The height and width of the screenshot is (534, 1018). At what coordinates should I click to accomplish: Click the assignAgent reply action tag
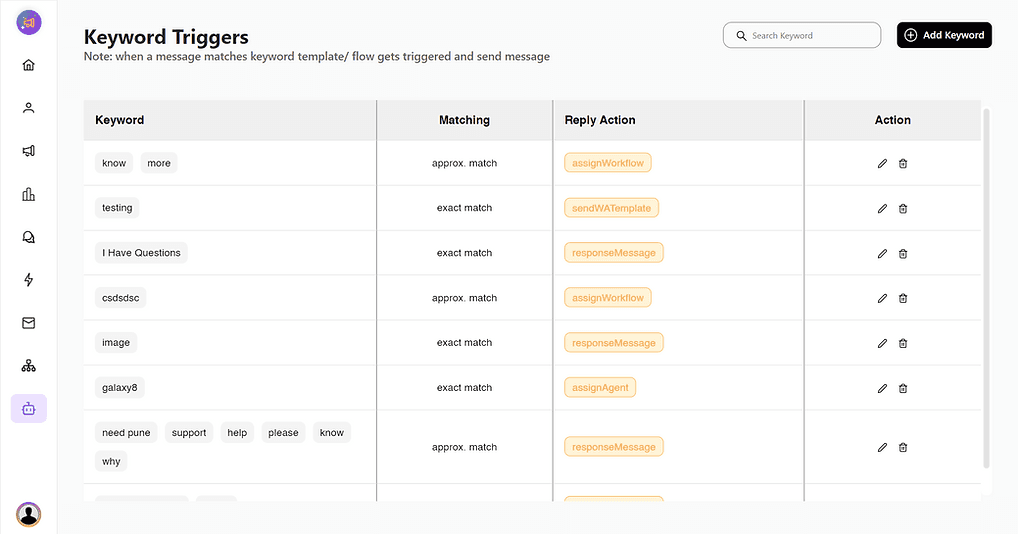(600, 387)
